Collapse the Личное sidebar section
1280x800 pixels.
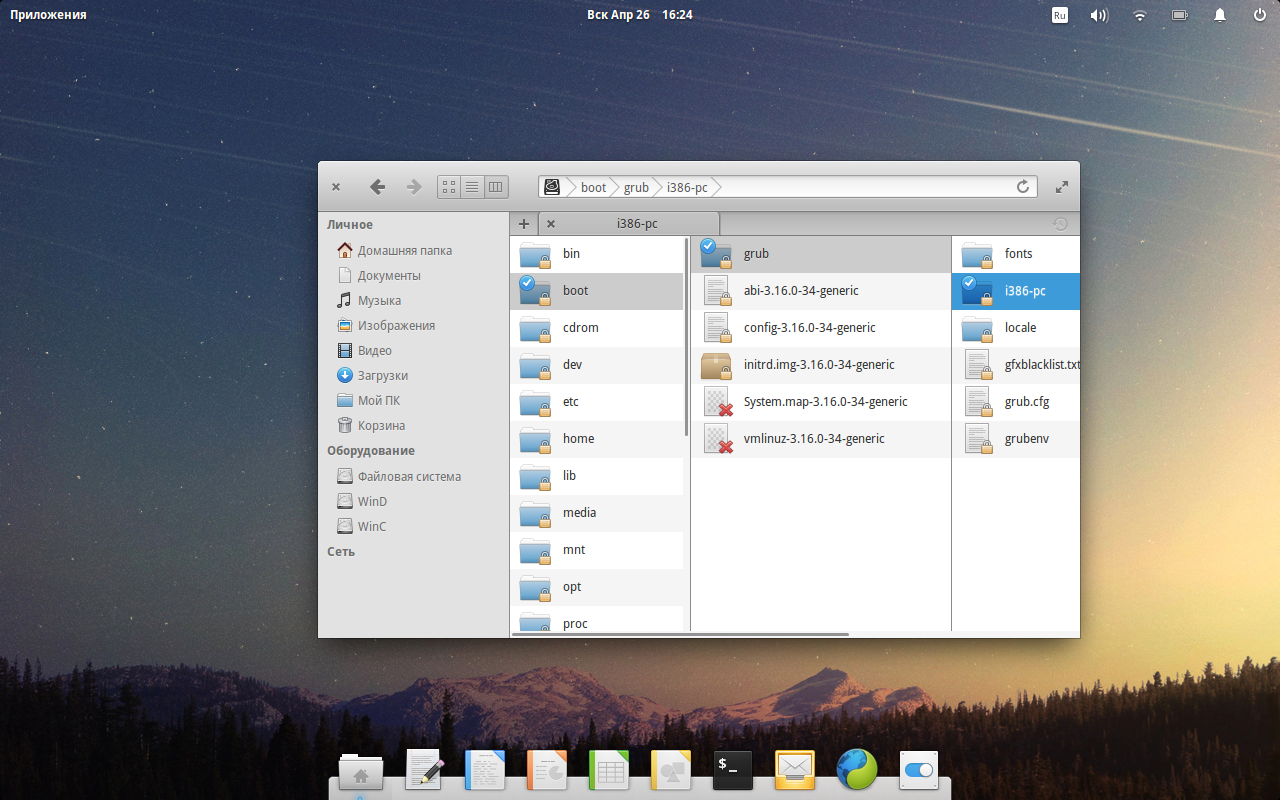pos(349,225)
